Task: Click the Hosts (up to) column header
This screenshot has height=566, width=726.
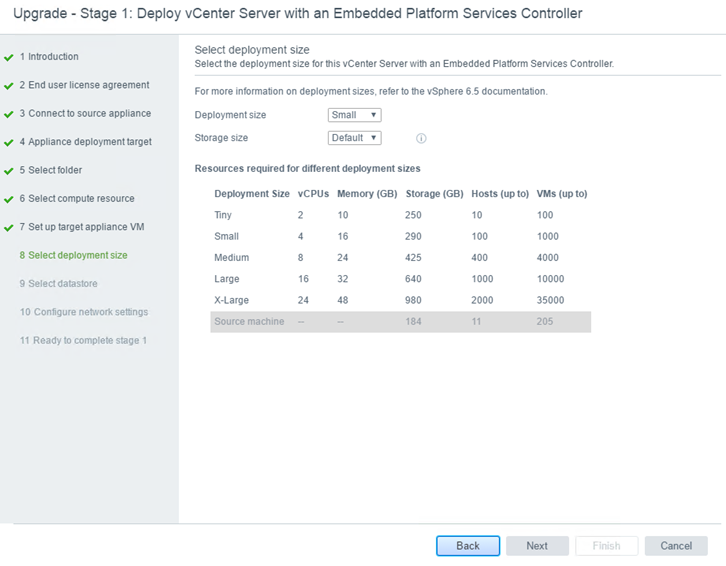Action: (500, 194)
